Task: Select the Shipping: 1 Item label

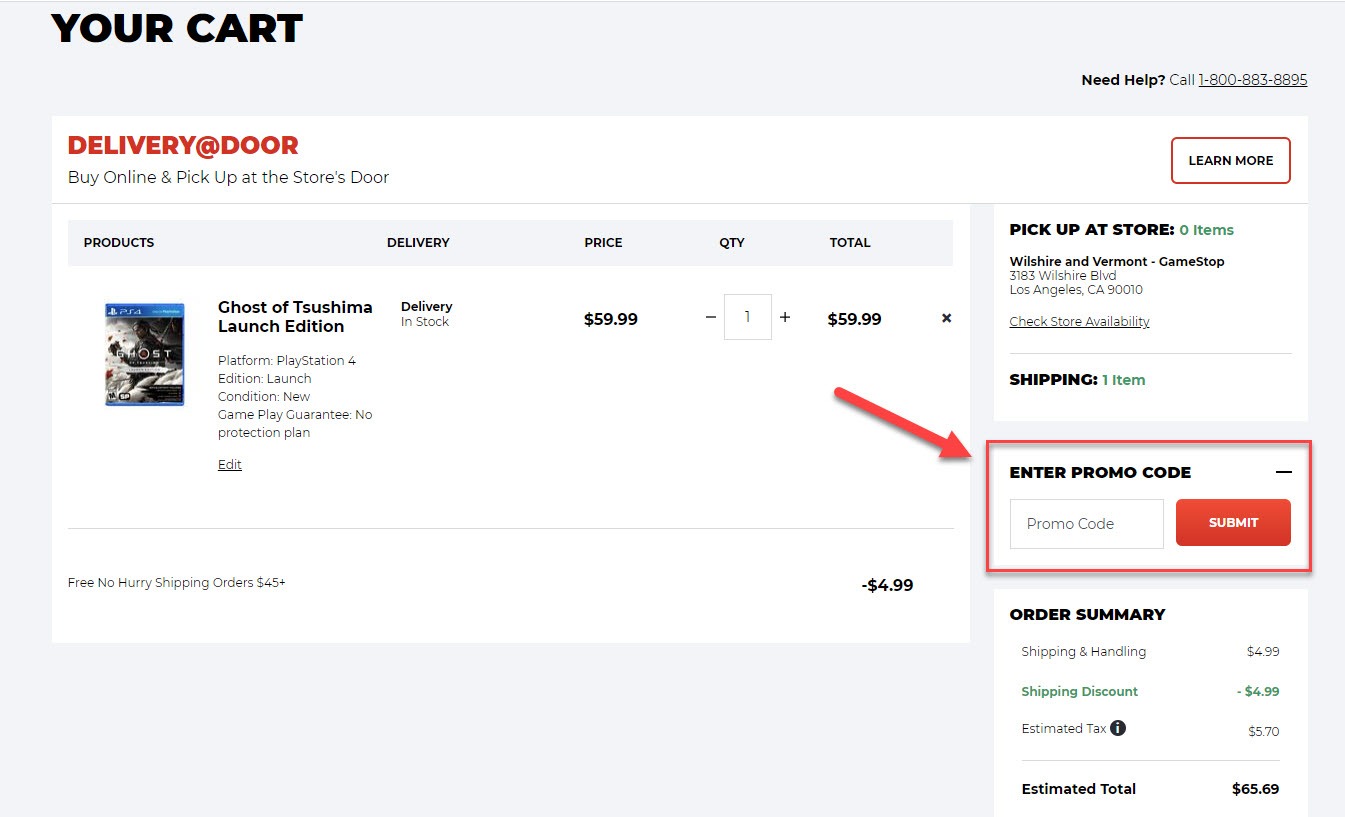Action: 1077,380
